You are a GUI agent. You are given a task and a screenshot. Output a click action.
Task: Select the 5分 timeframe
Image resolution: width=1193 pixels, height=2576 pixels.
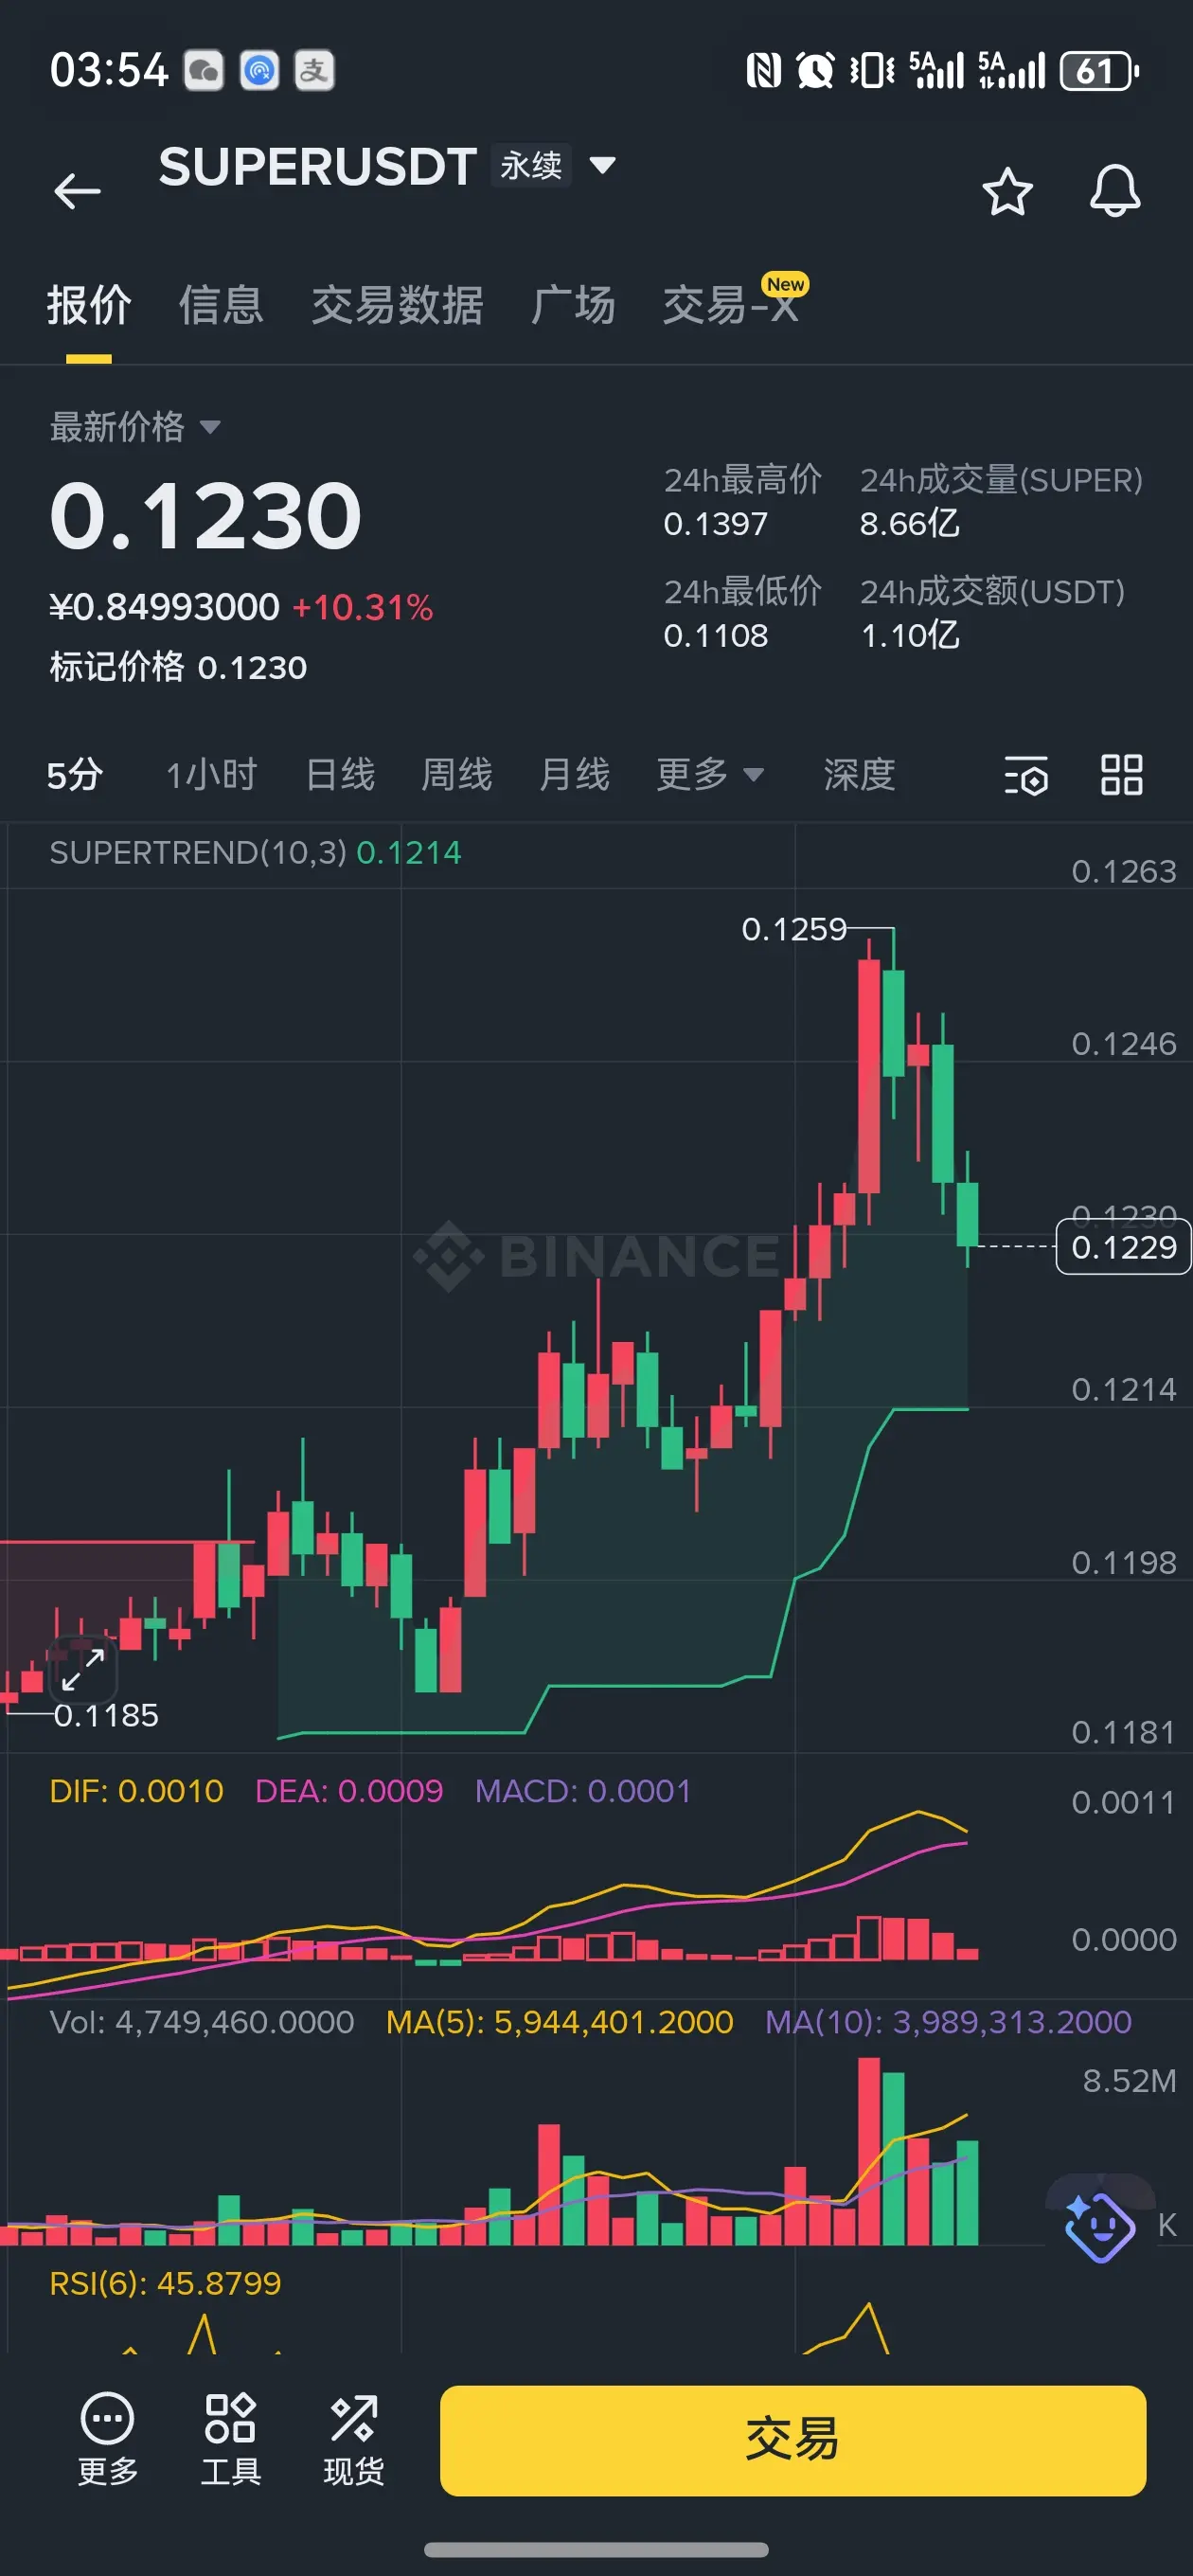pos(75,774)
